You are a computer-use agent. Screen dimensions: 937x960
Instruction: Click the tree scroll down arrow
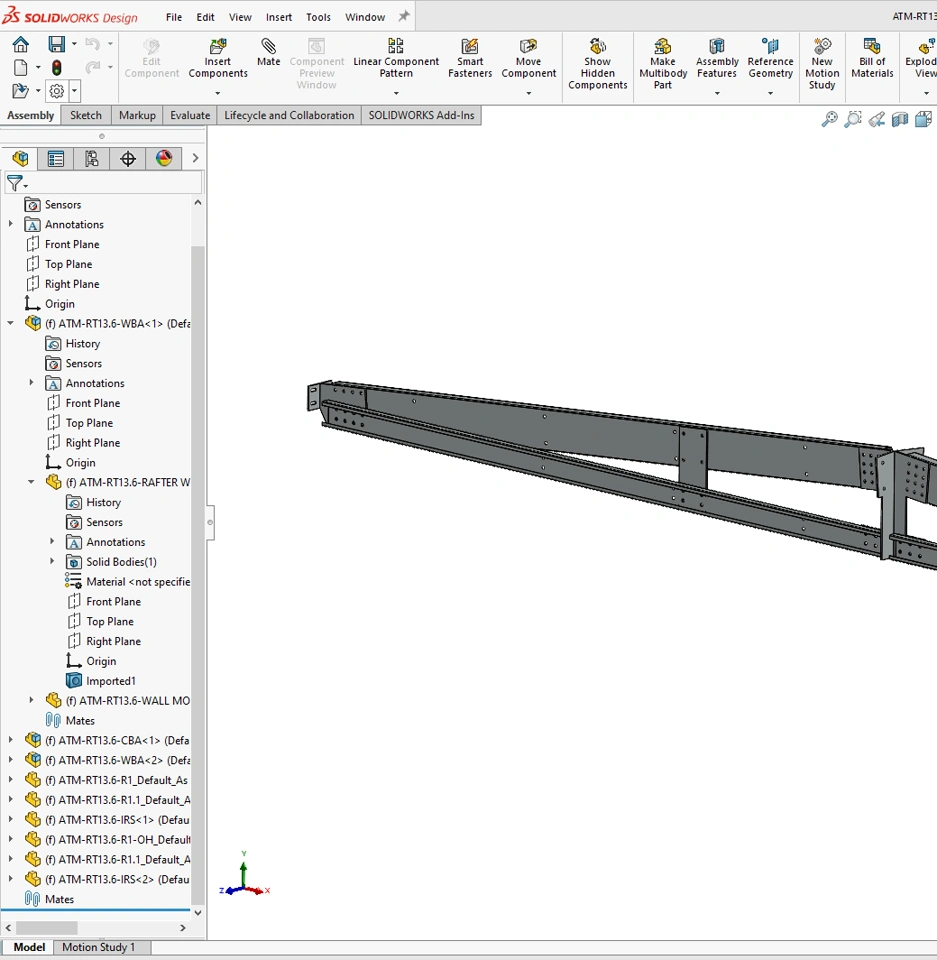198,912
